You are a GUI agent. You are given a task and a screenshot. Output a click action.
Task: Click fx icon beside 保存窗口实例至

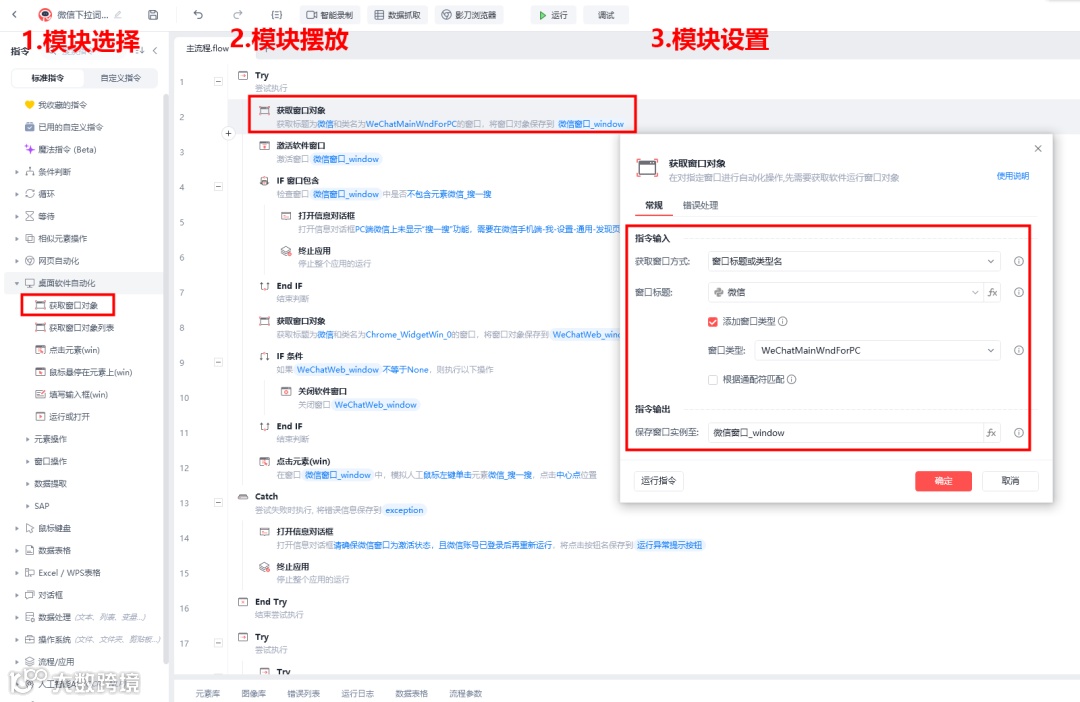pyautogui.click(x=991, y=433)
